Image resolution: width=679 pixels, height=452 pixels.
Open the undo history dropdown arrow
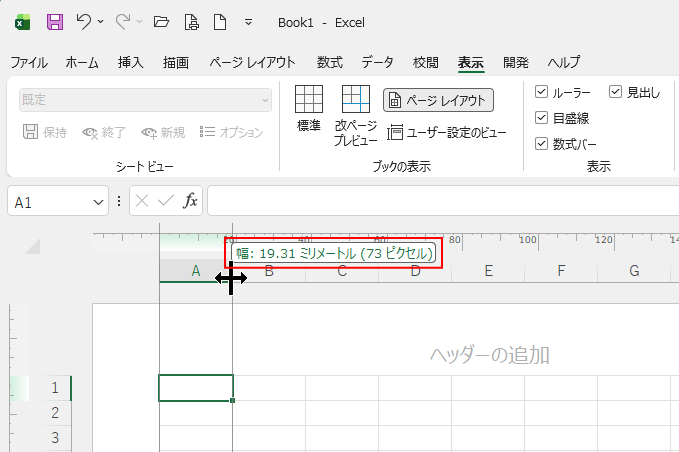100,21
